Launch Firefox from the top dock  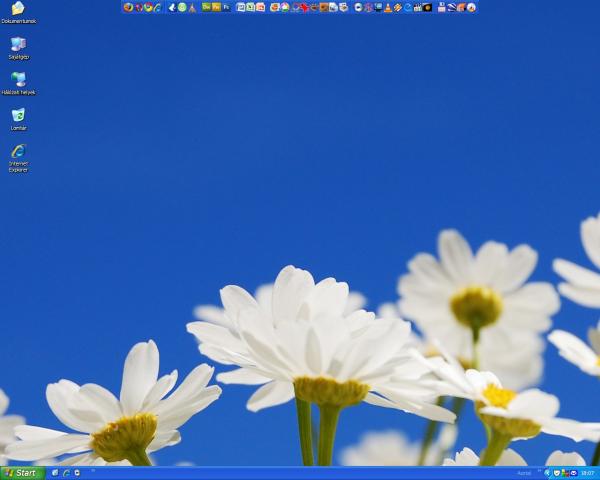pyautogui.click(x=128, y=7)
